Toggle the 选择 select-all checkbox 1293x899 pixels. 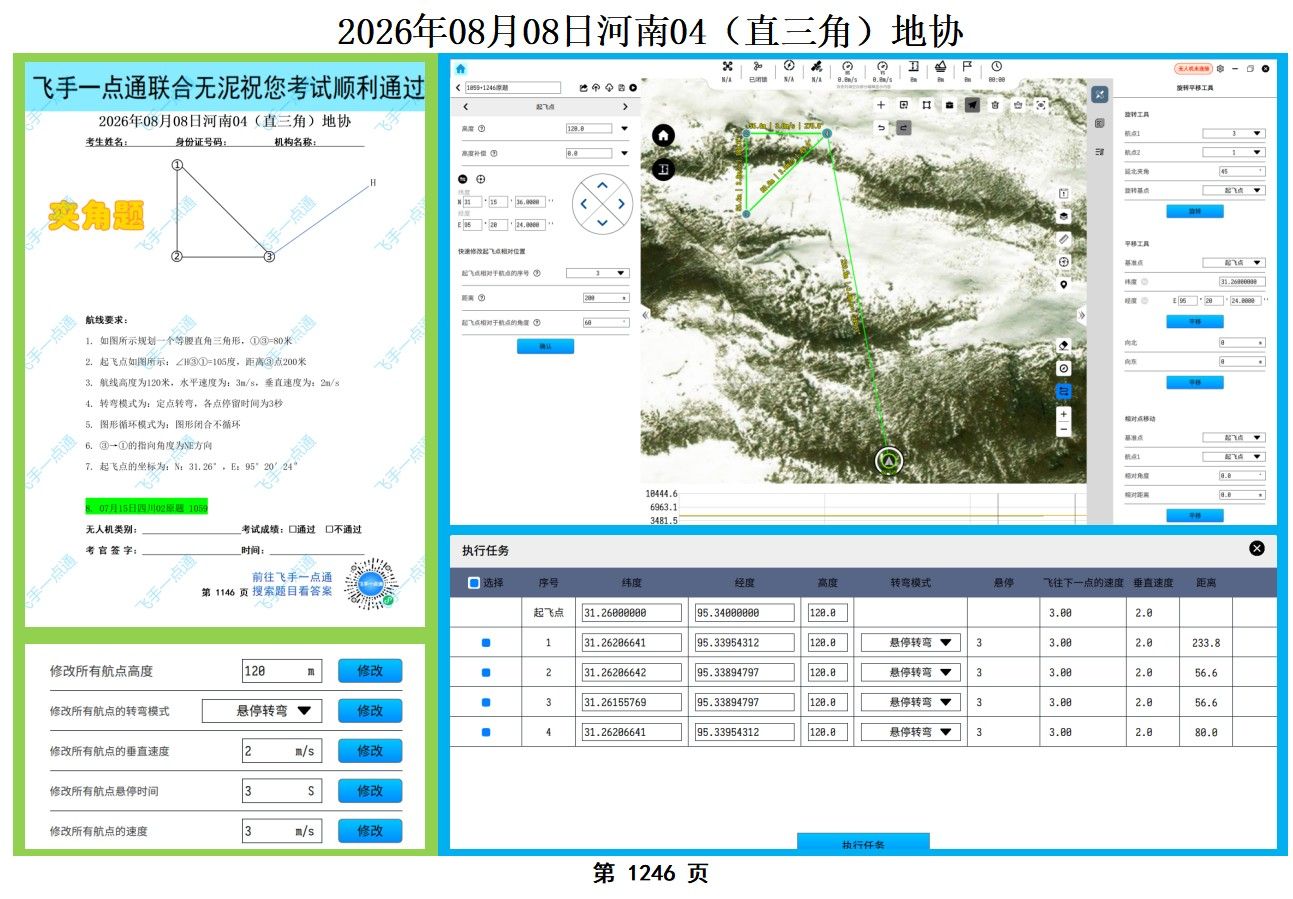pyautogui.click(x=474, y=582)
